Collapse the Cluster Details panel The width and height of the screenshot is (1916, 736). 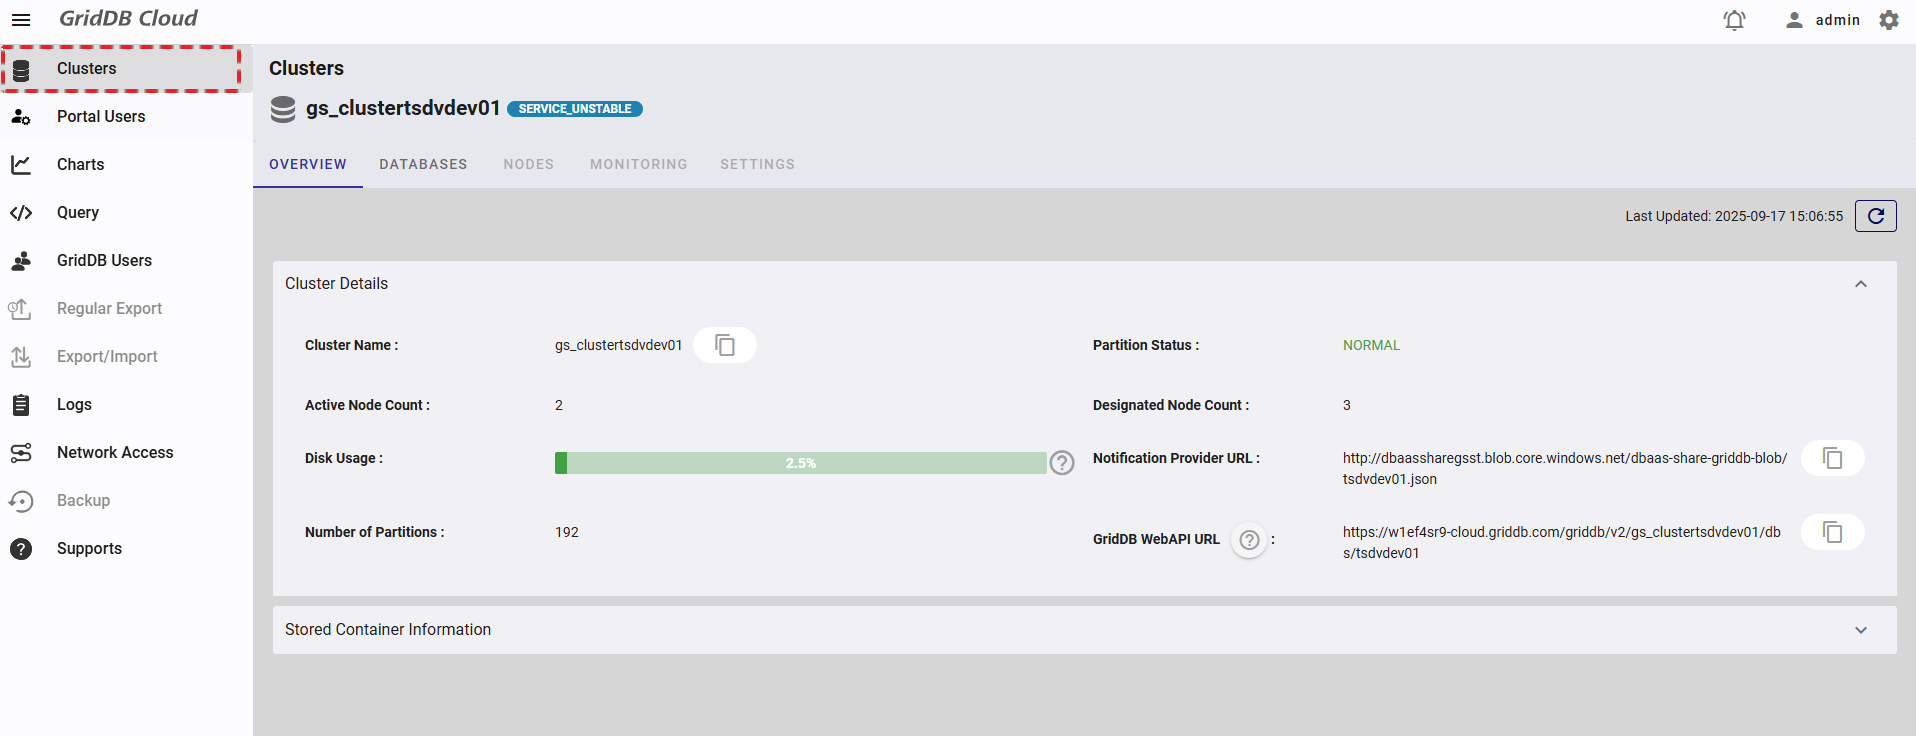1860,284
